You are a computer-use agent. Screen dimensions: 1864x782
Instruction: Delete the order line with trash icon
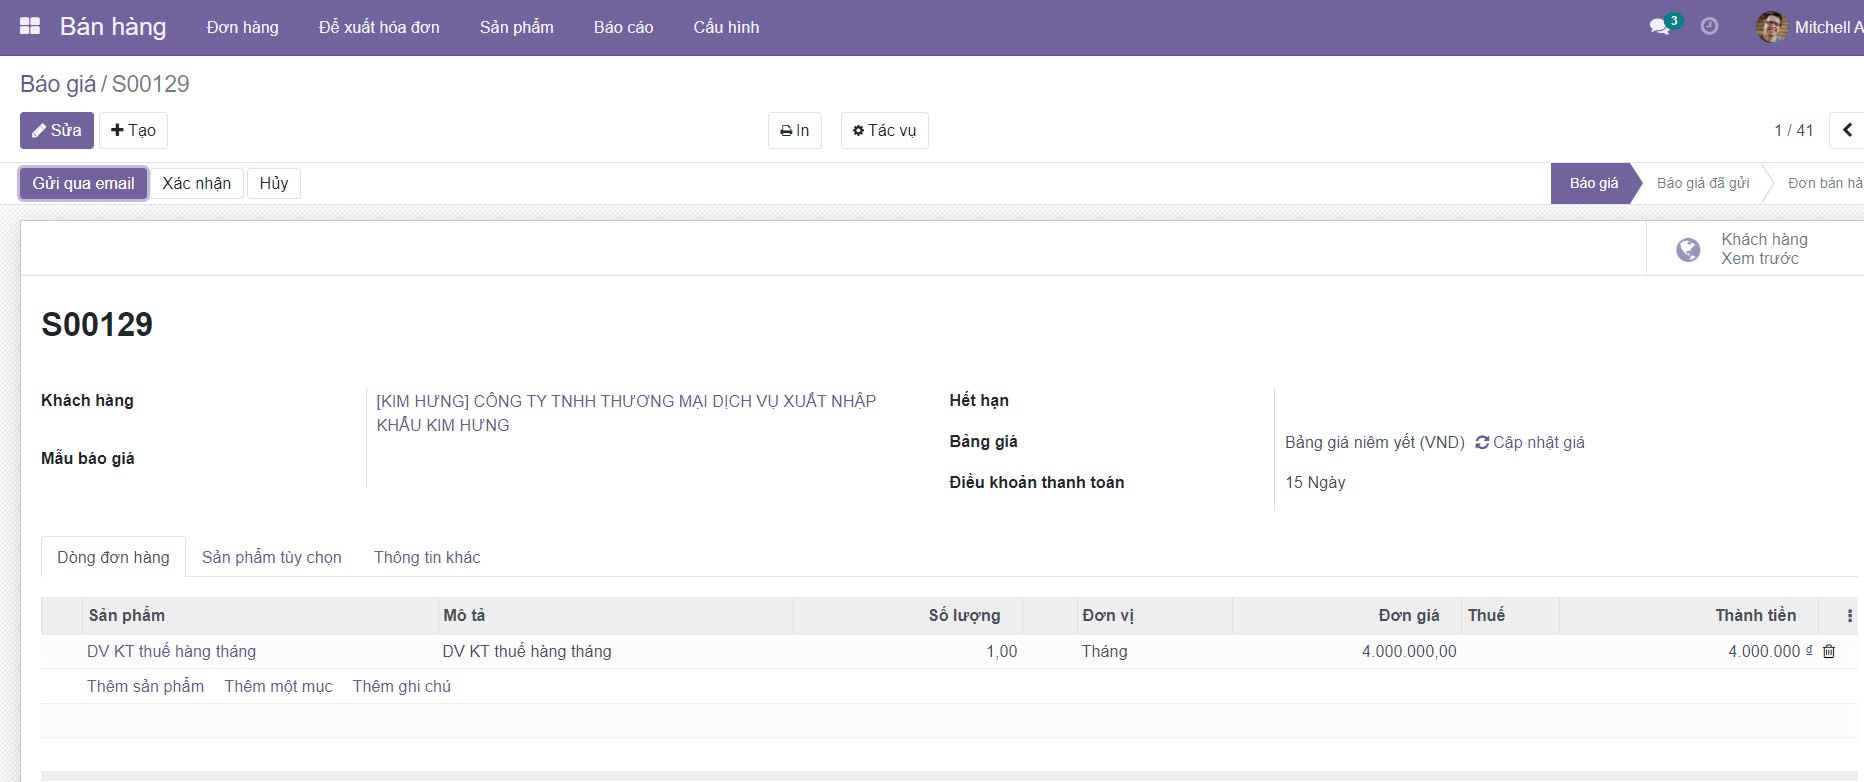(1829, 652)
